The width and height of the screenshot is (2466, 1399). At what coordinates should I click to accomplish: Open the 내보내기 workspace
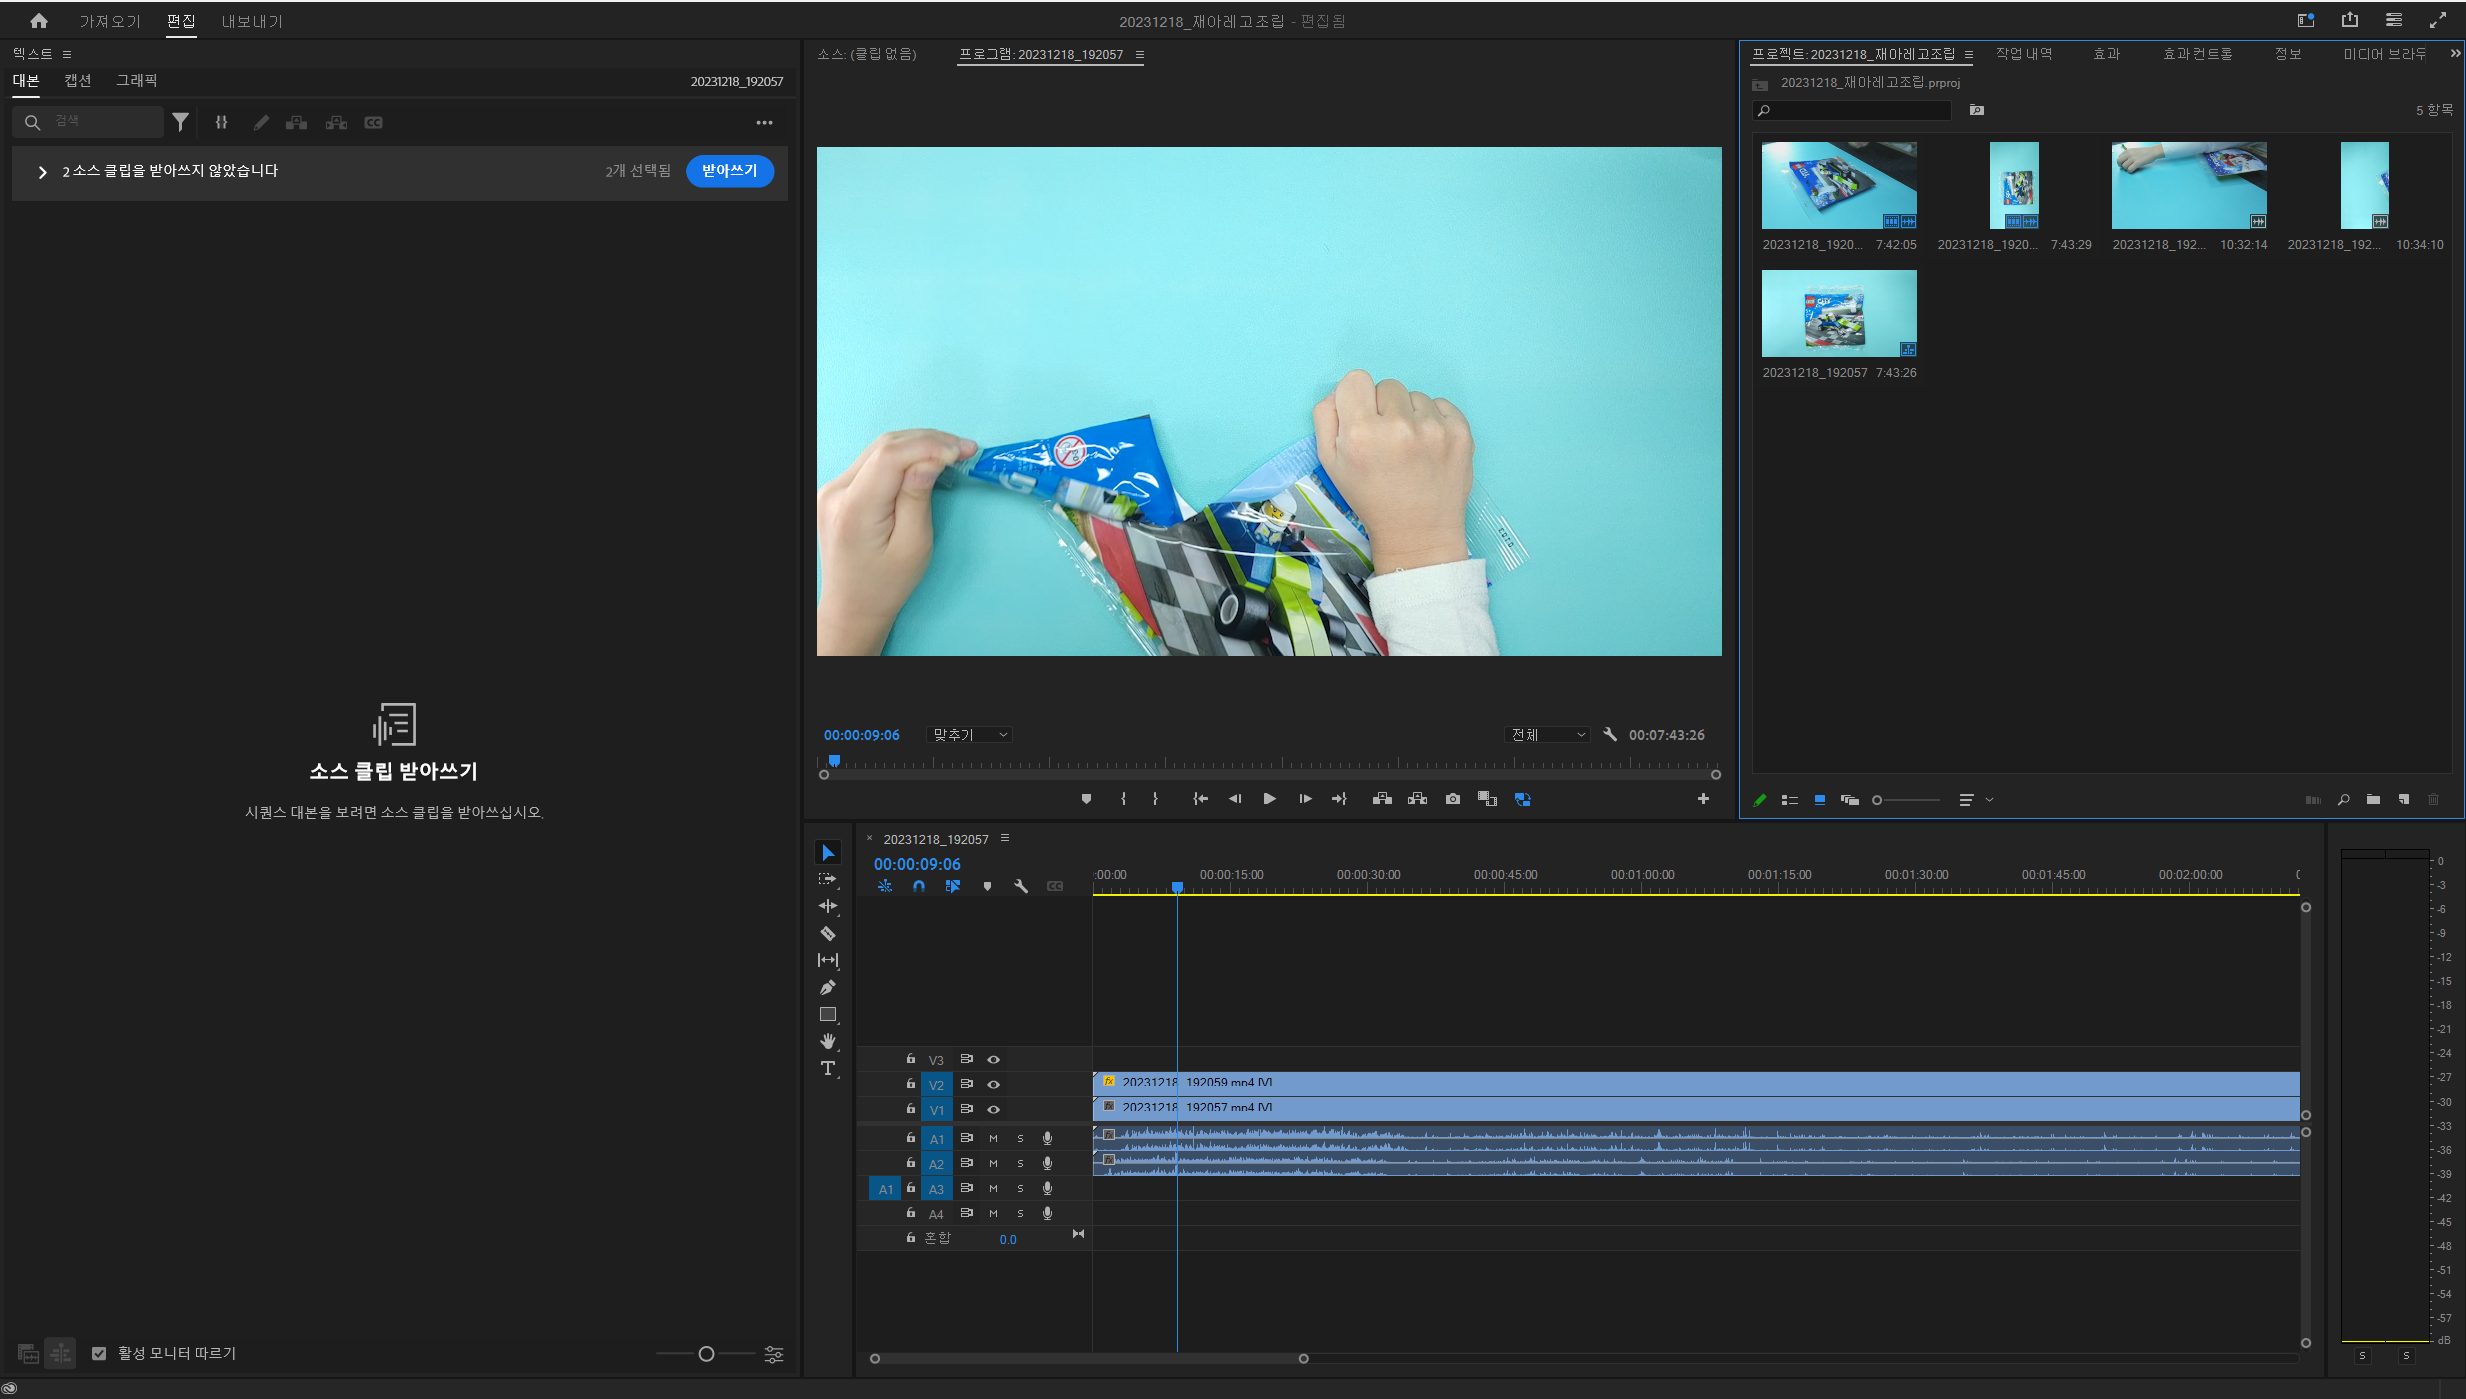click(x=252, y=21)
